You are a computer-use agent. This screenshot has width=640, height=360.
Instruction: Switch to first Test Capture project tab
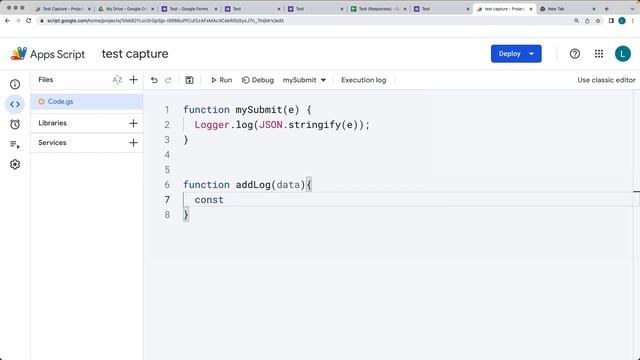pos(63,9)
